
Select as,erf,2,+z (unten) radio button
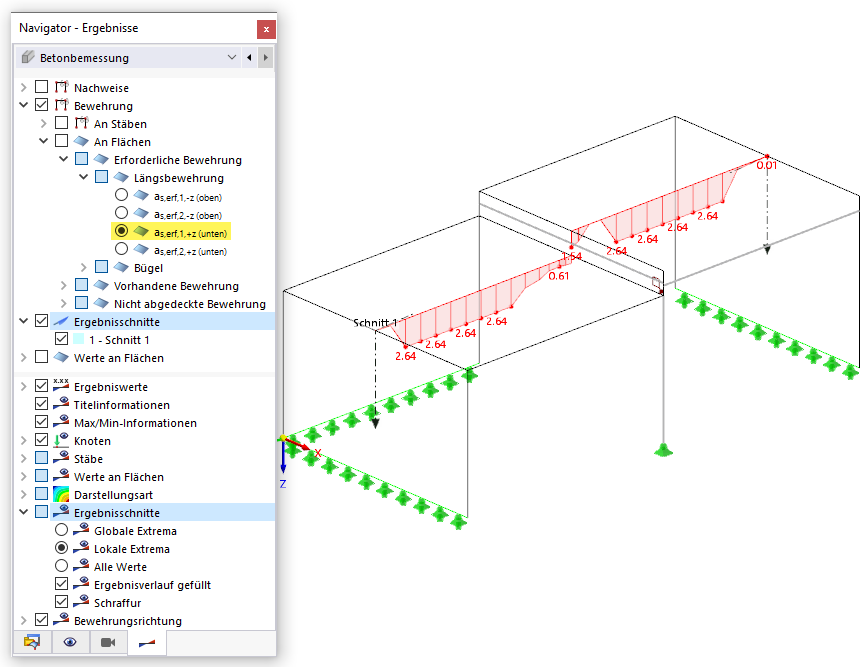(x=121, y=249)
